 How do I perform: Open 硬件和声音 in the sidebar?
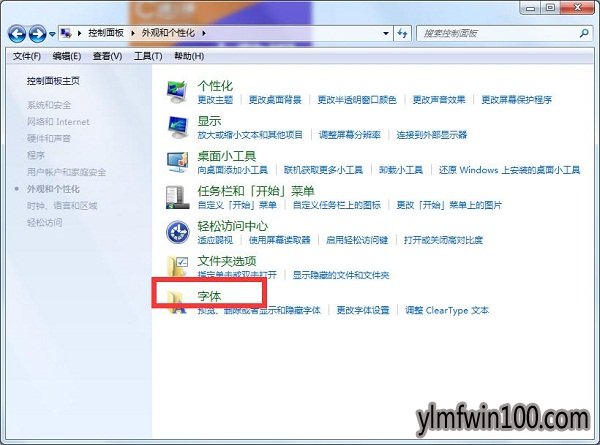(49, 139)
